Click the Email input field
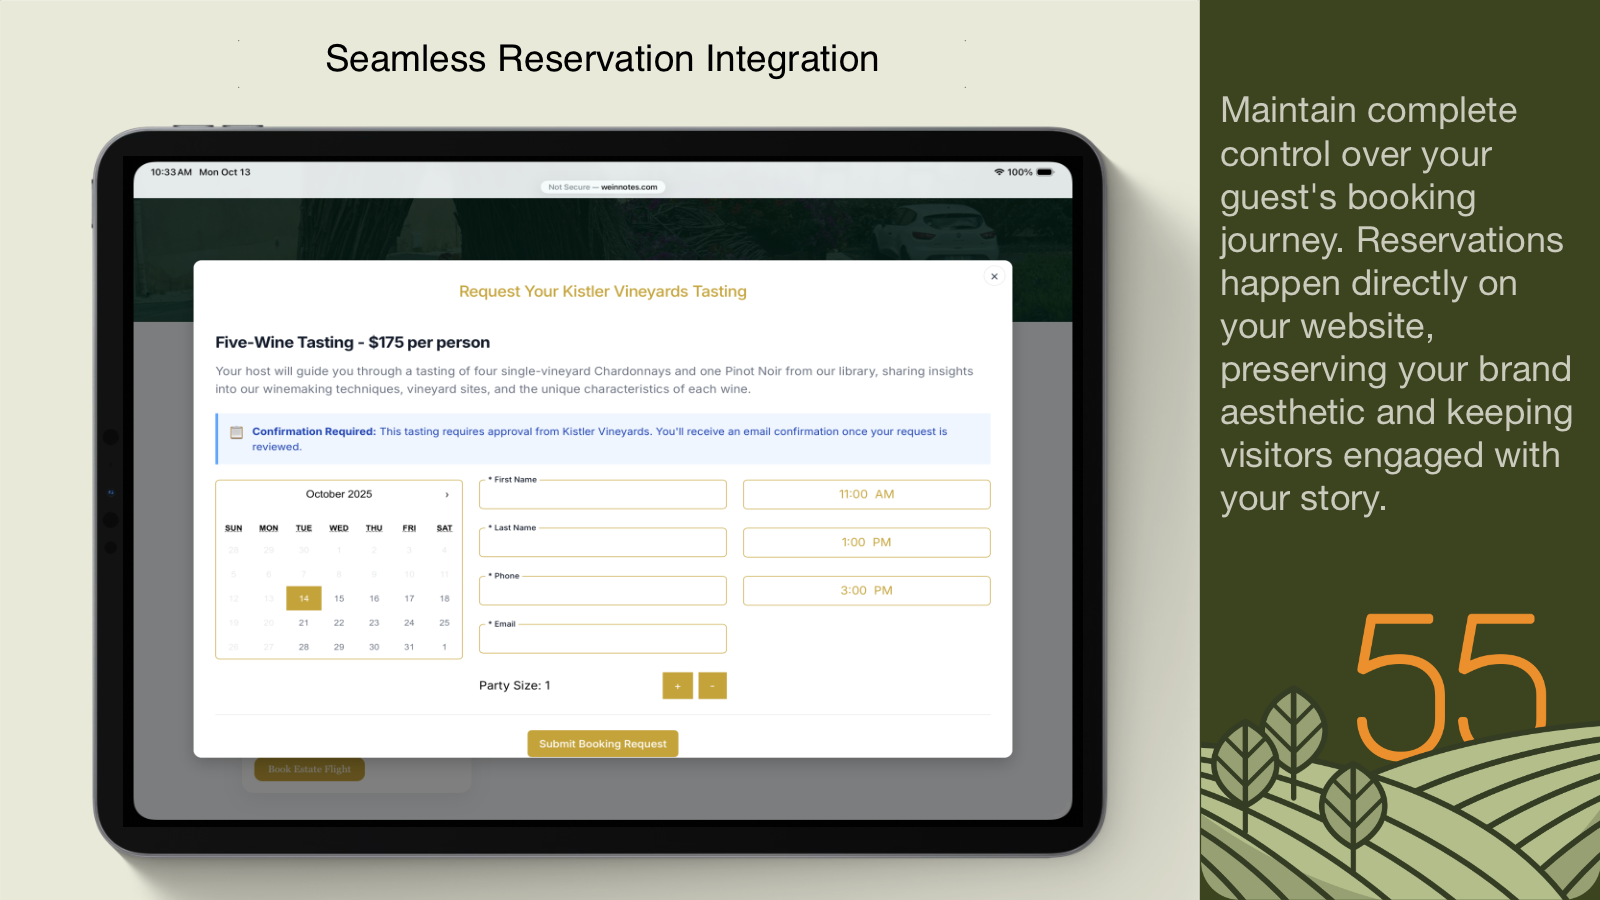Image resolution: width=1600 pixels, height=900 pixels. [x=602, y=638]
